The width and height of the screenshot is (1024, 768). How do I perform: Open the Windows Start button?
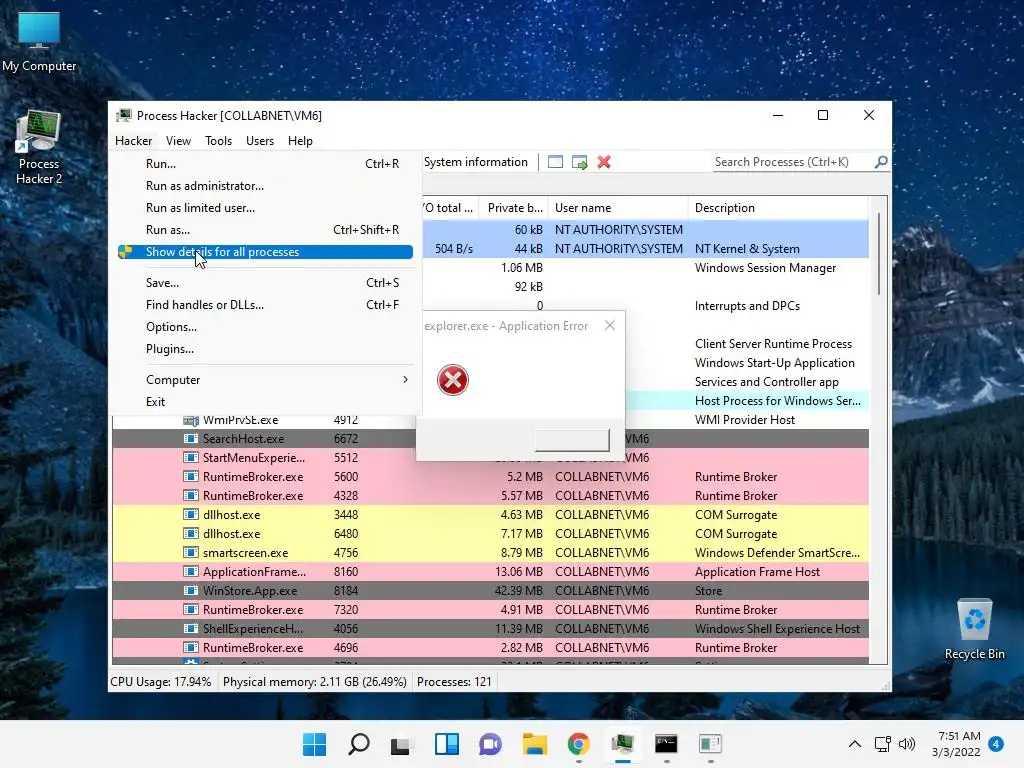pos(314,744)
